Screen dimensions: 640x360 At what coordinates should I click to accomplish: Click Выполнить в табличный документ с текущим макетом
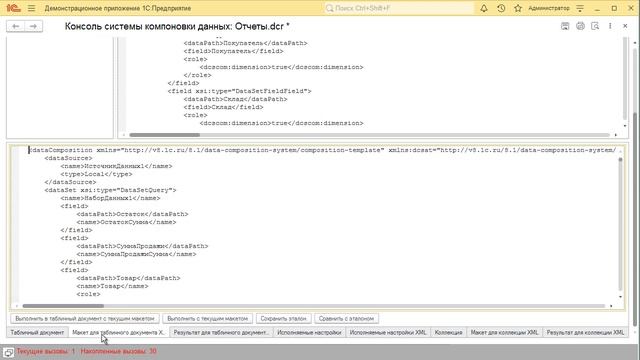coord(85,318)
